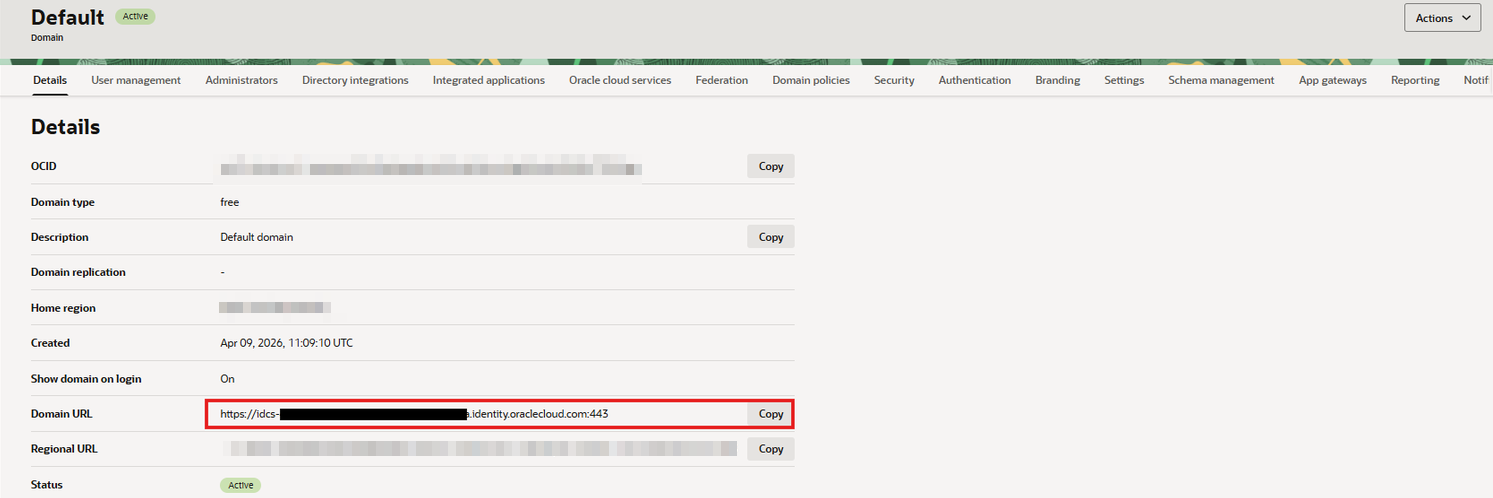Click the Active badge beside Default title
The width and height of the screenshot is (1493, 498).
click(136, 16)
